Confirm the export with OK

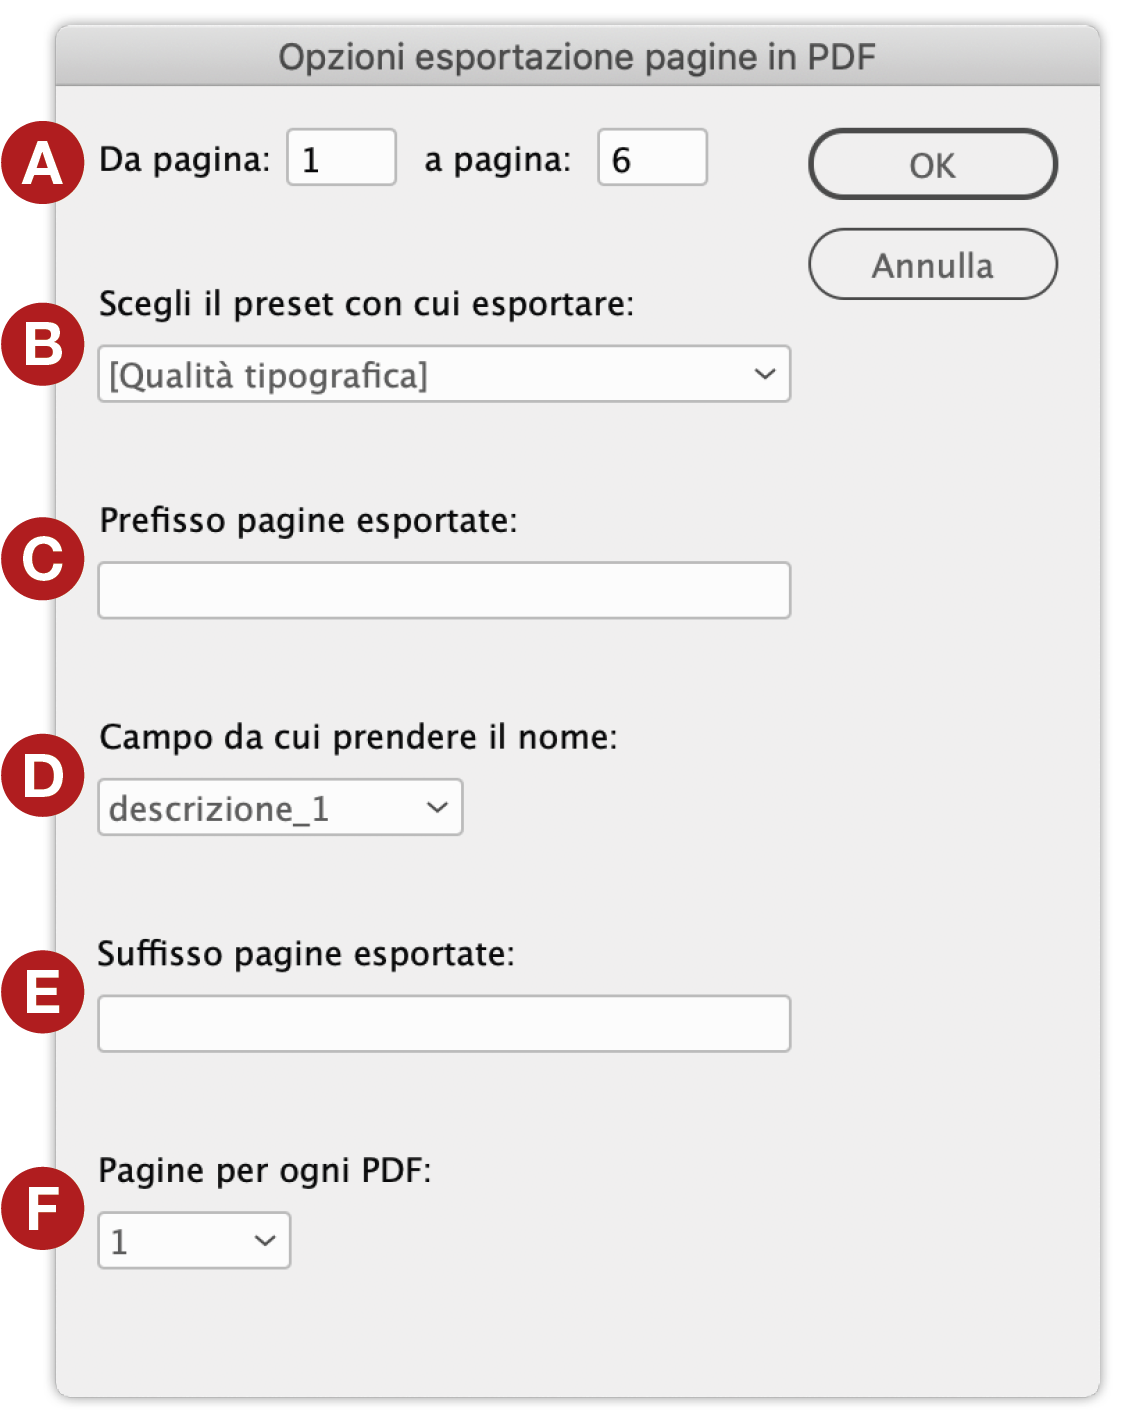click(932, 164)
